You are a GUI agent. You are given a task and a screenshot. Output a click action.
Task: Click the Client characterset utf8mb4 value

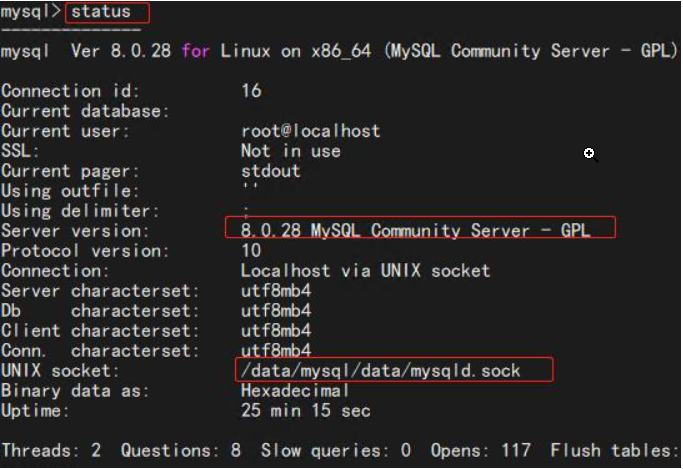(276, 331)
